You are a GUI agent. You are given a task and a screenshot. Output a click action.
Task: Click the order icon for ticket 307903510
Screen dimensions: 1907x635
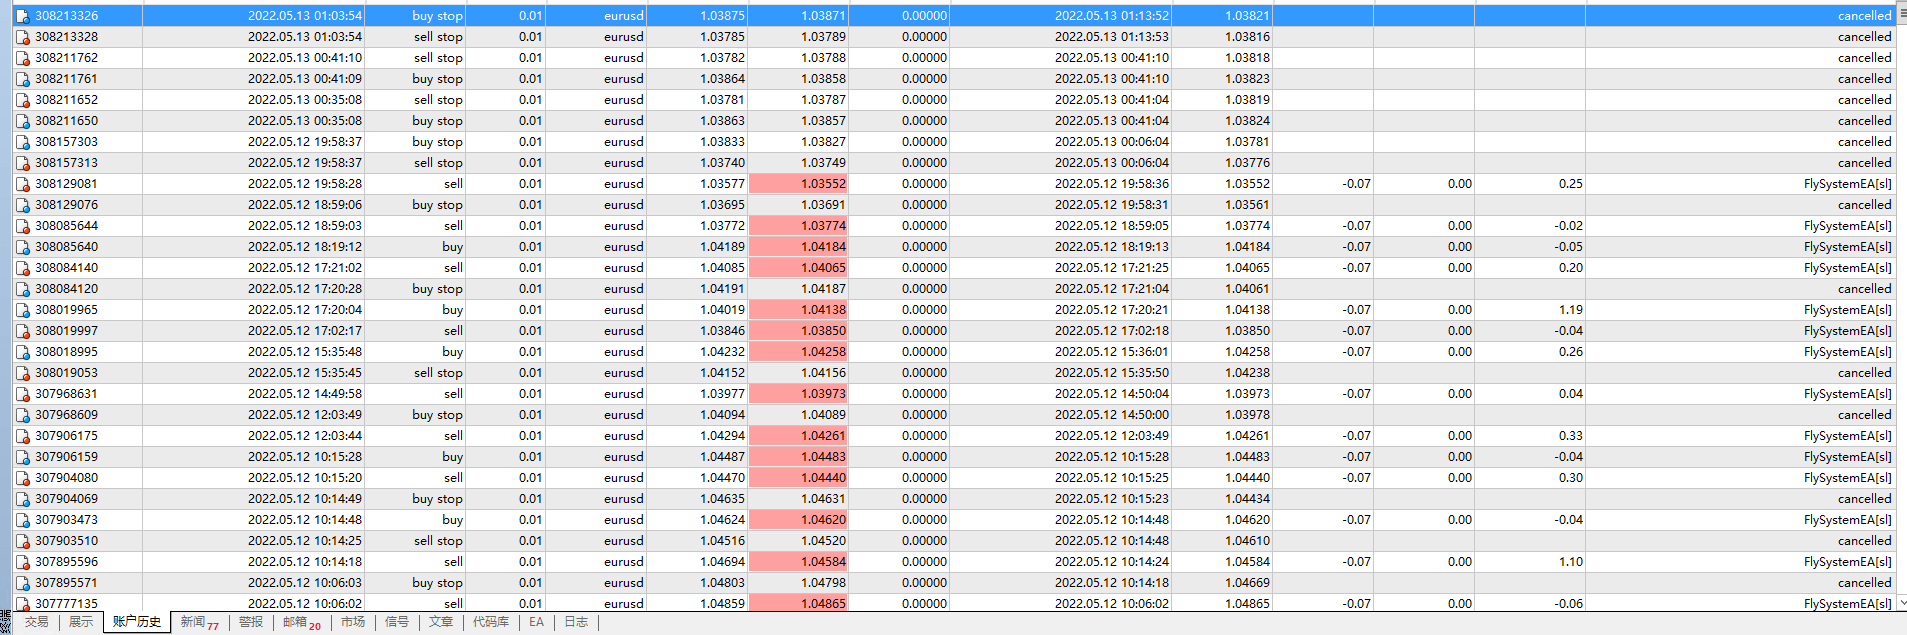(22, 541)
